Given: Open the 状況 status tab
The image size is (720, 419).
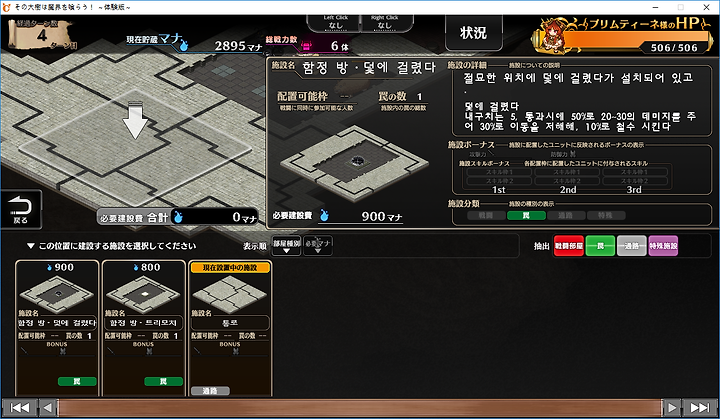Looking at the screenshot, I should [473, 32].
